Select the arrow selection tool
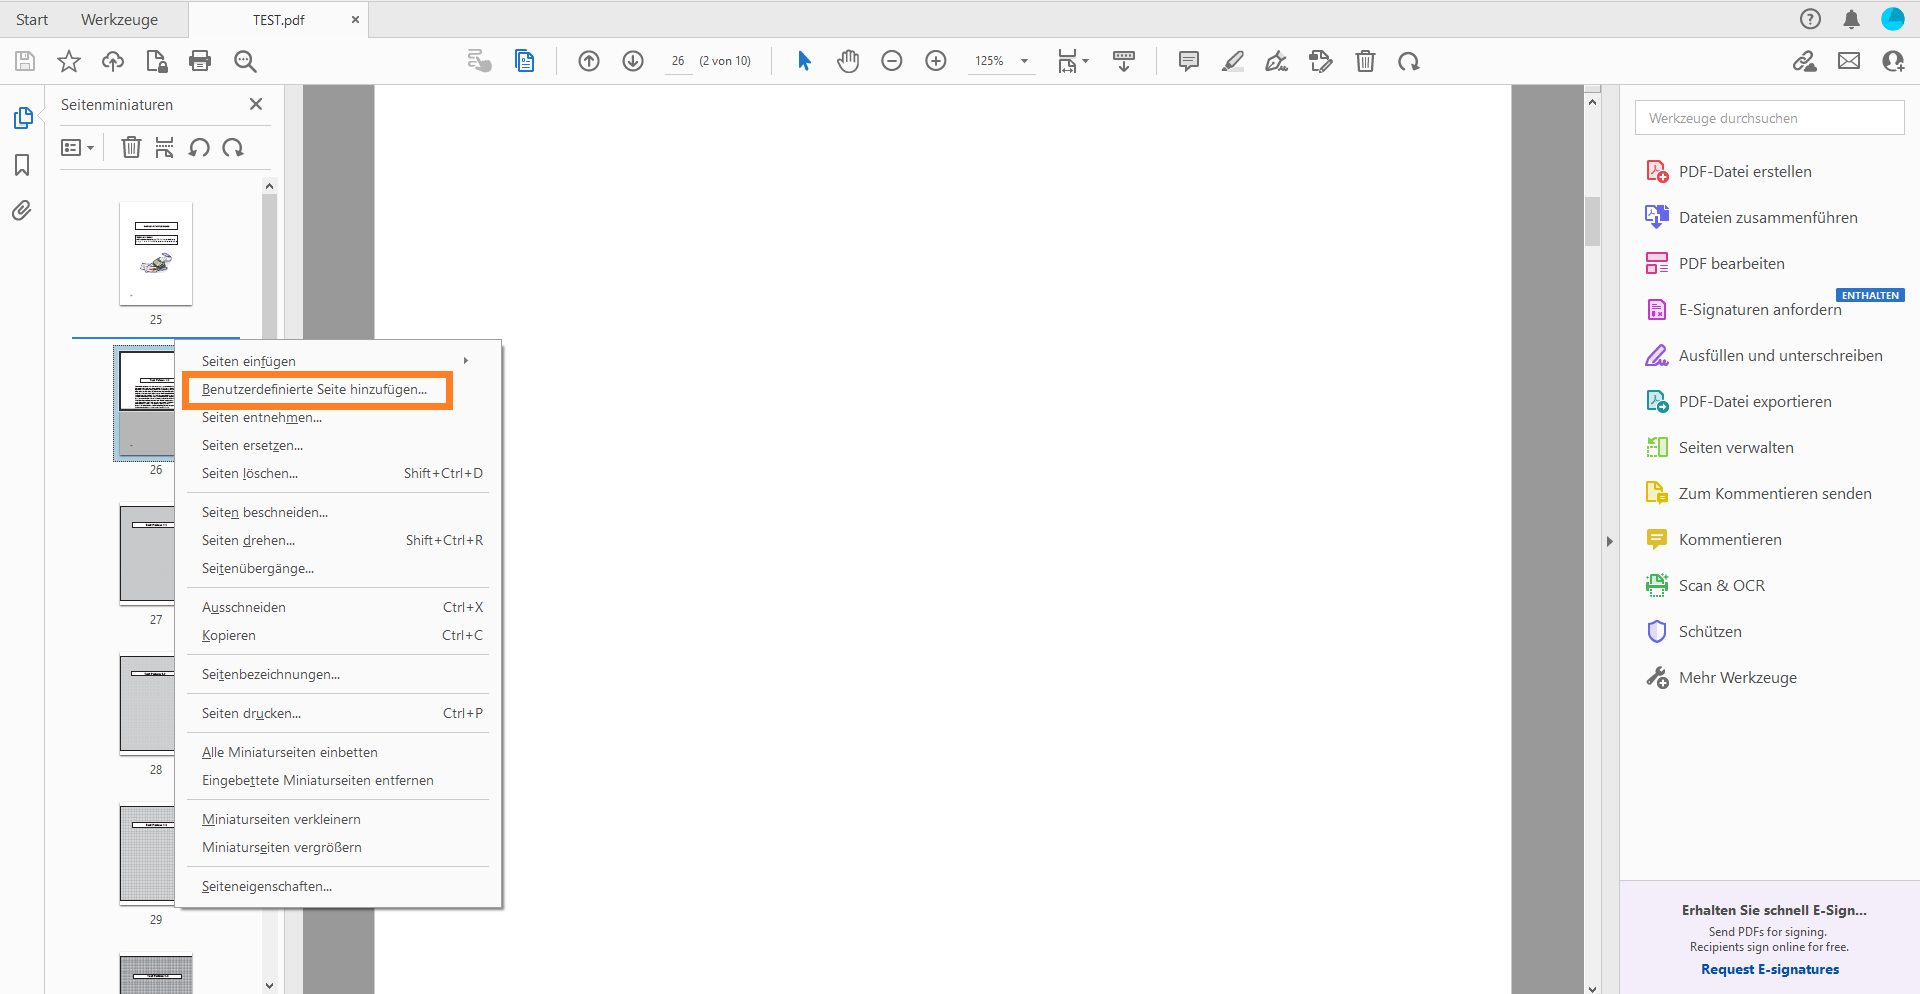This screenshot has width=1920, height=994. [804, 61]
